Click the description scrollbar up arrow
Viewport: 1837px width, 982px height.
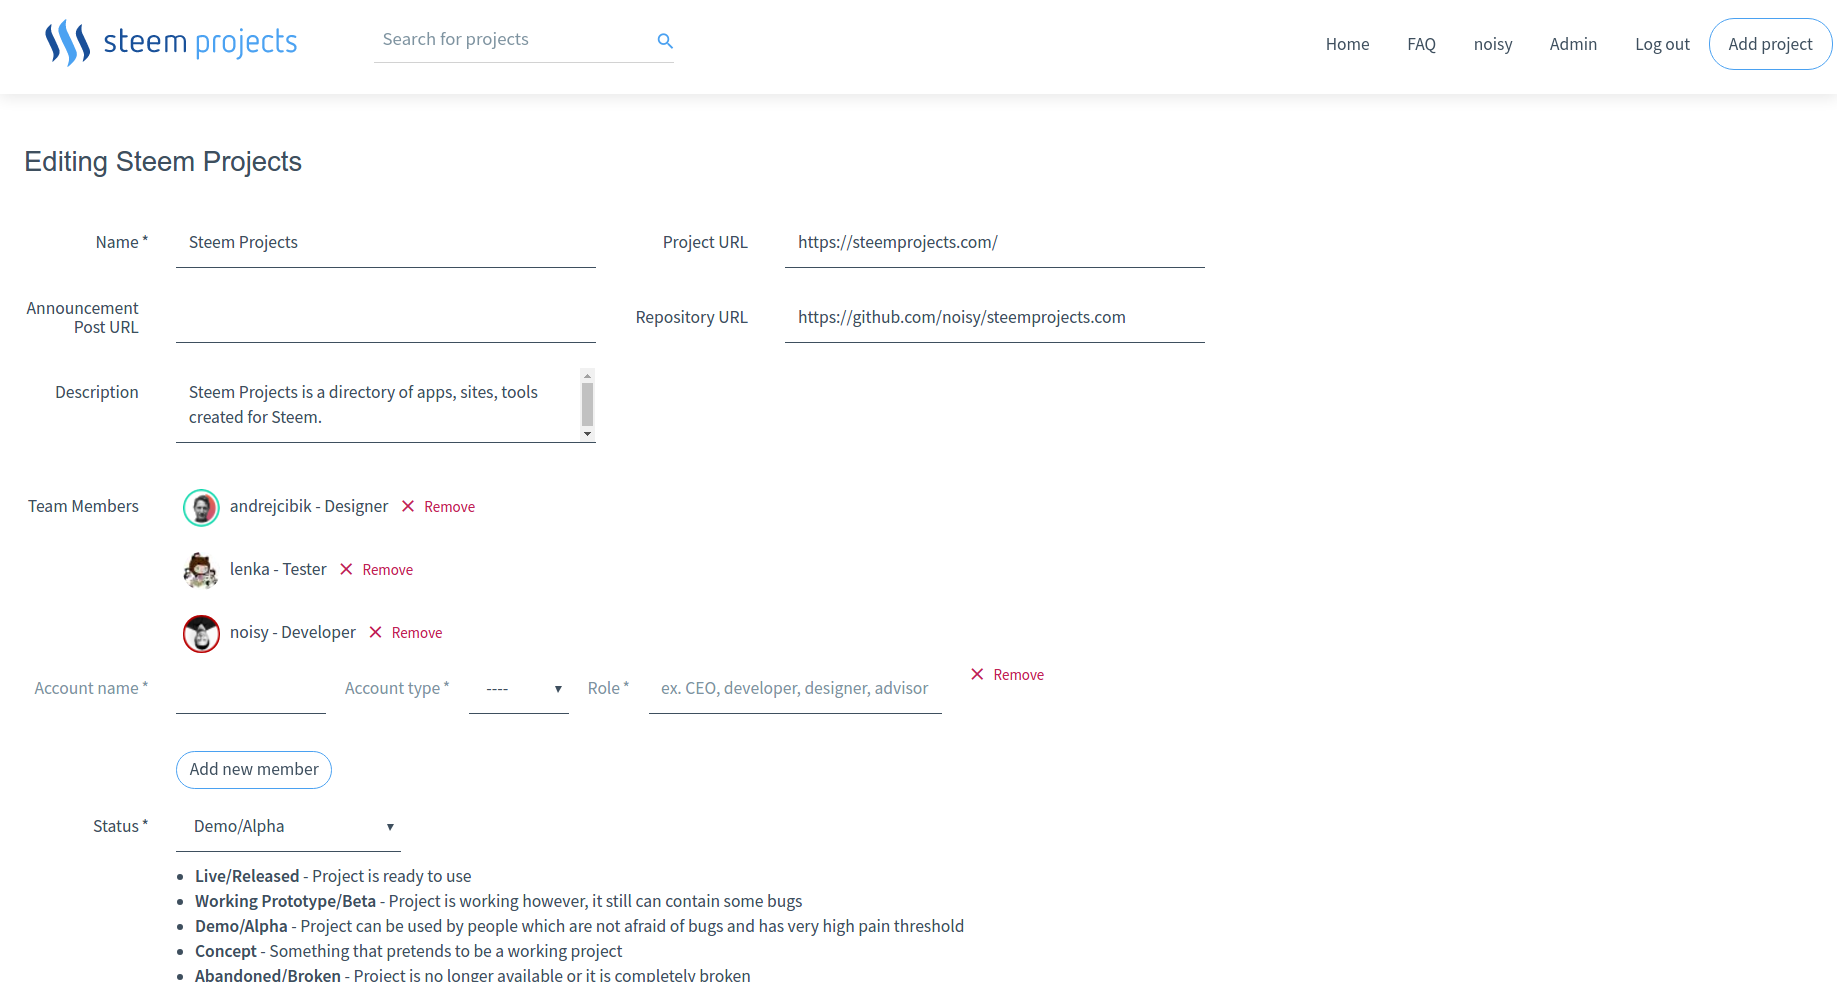pos(588,376)
